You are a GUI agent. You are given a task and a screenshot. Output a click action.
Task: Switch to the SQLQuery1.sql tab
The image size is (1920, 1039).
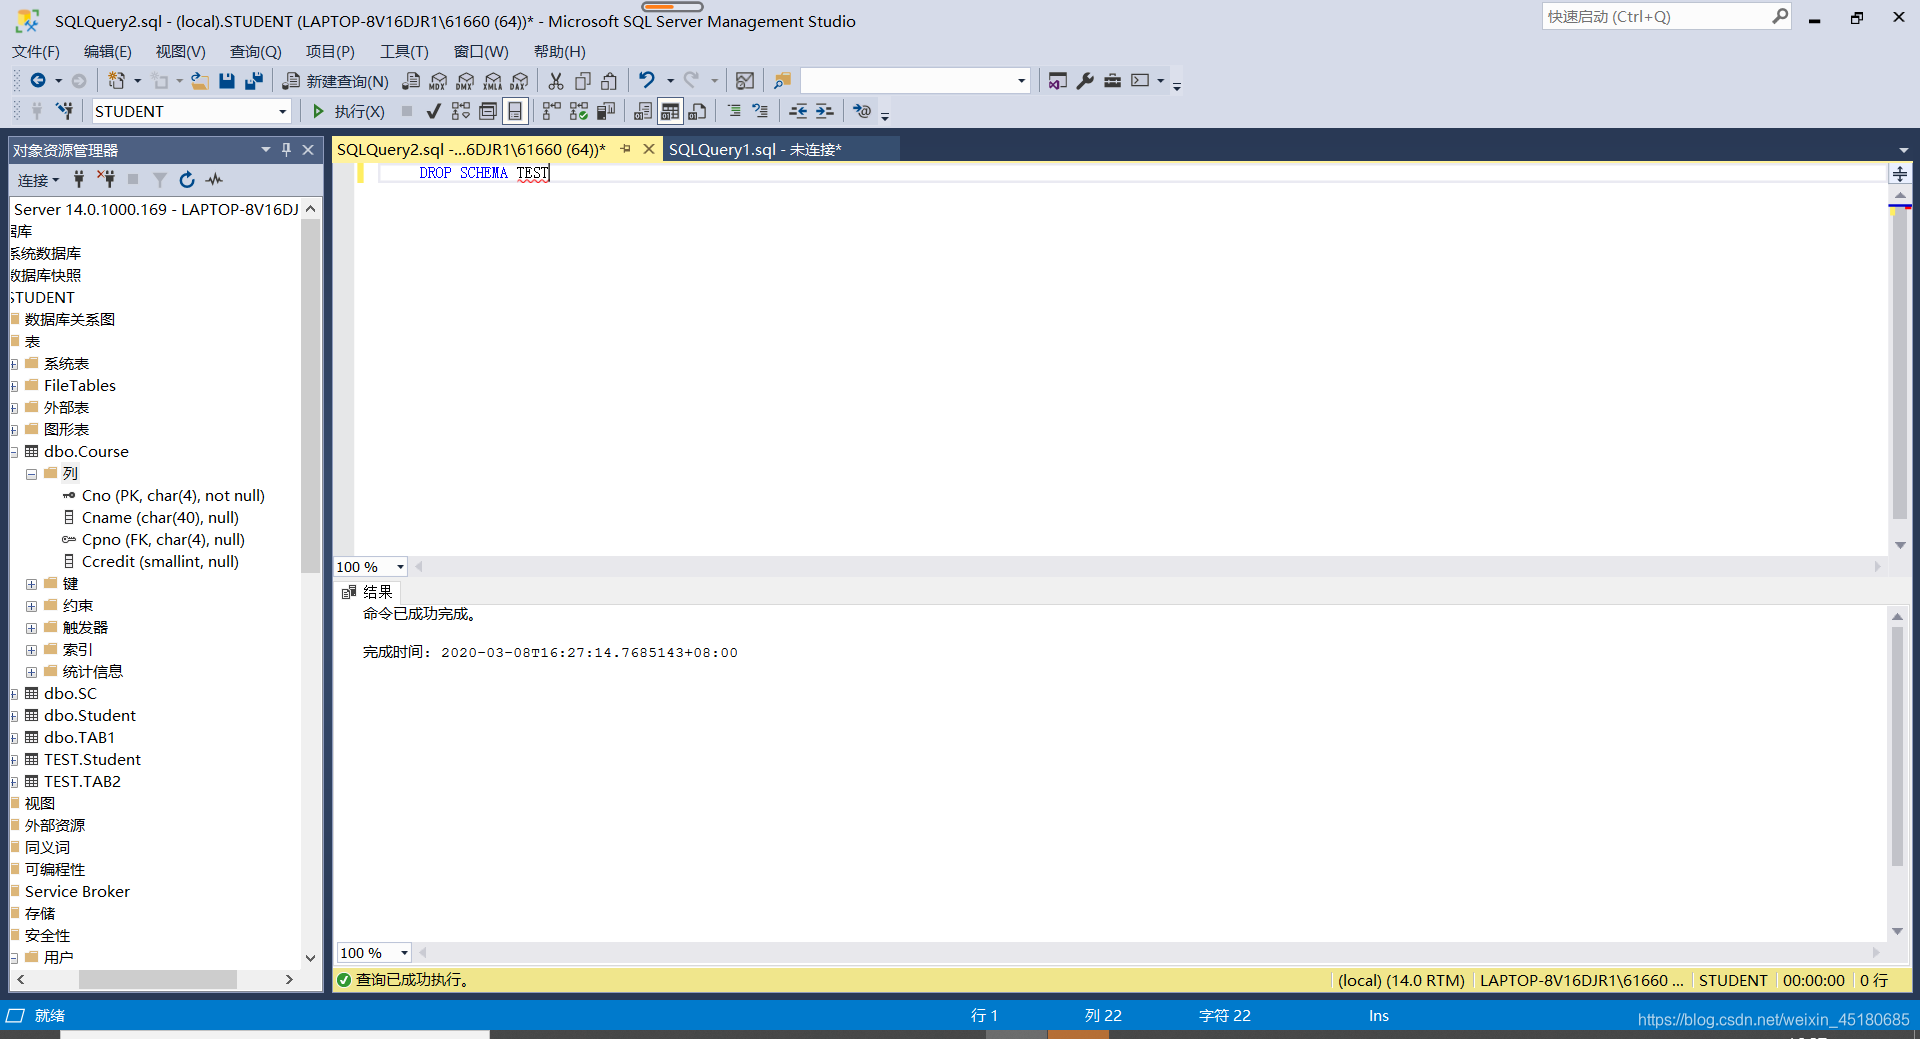[x=755, y=149]
